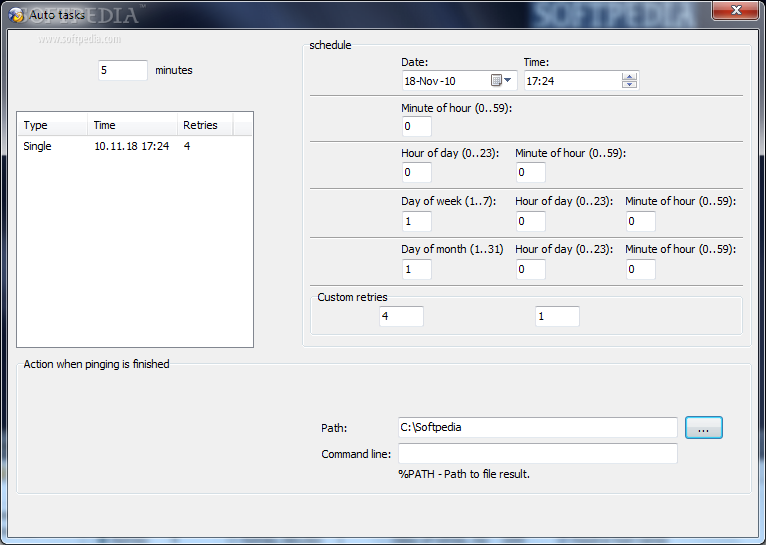This screenshot has height=545, width=766.
Task: Decrease Time with the down spinner arrow
Action: (629, 84)
